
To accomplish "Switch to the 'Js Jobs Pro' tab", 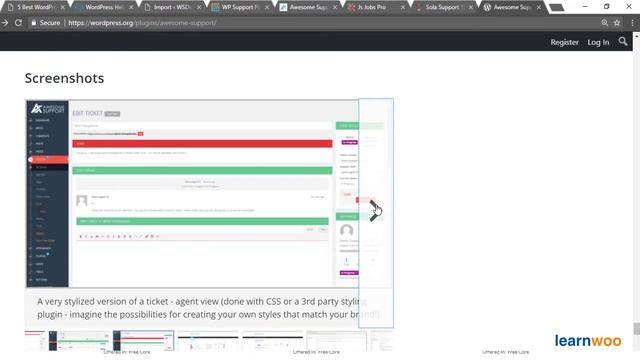I will point(371,7).
